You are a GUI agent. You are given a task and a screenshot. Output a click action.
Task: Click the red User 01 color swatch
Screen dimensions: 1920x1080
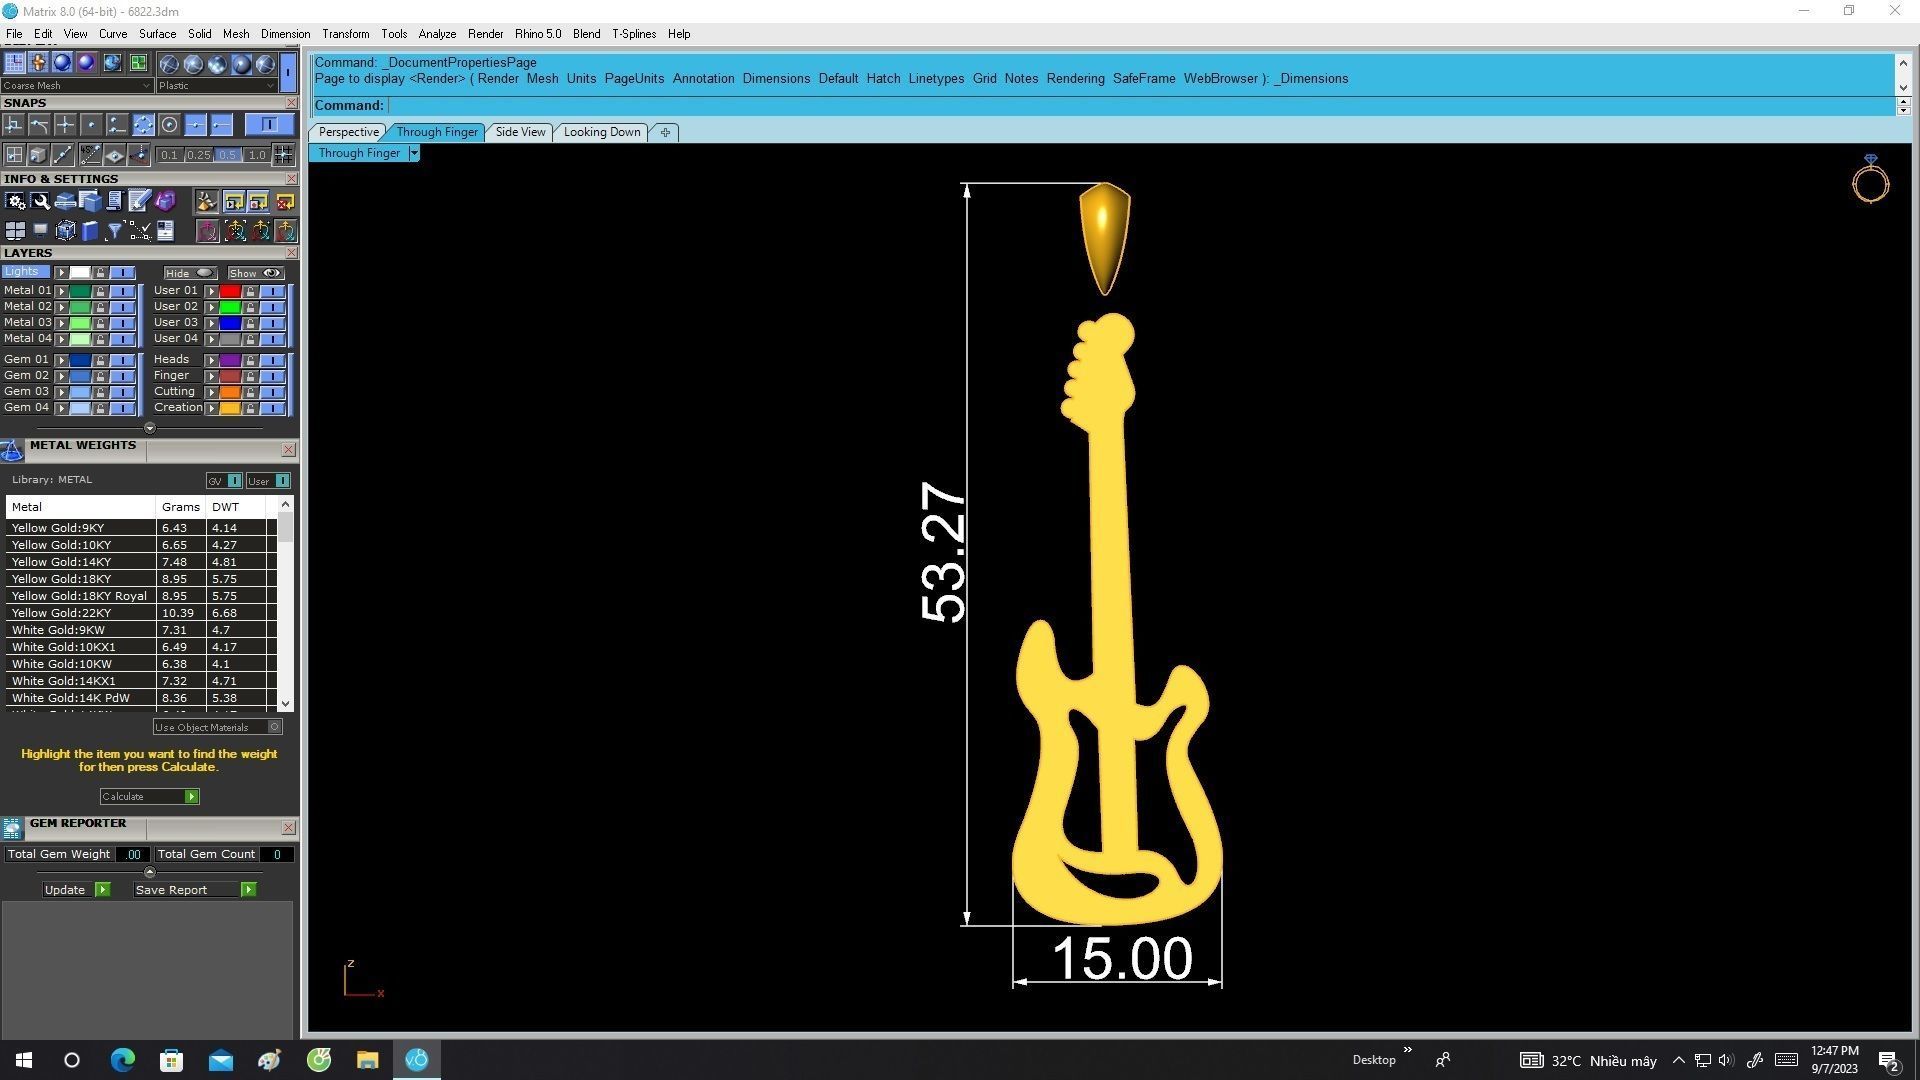tap(230, 291)
